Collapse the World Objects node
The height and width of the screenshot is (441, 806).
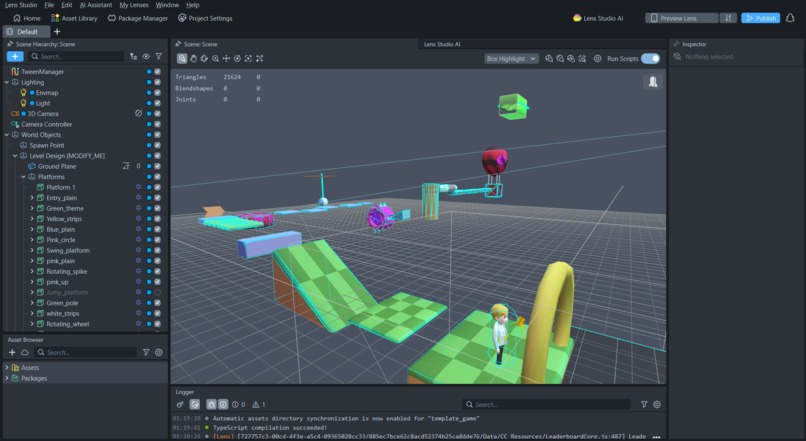coord(7,135)
